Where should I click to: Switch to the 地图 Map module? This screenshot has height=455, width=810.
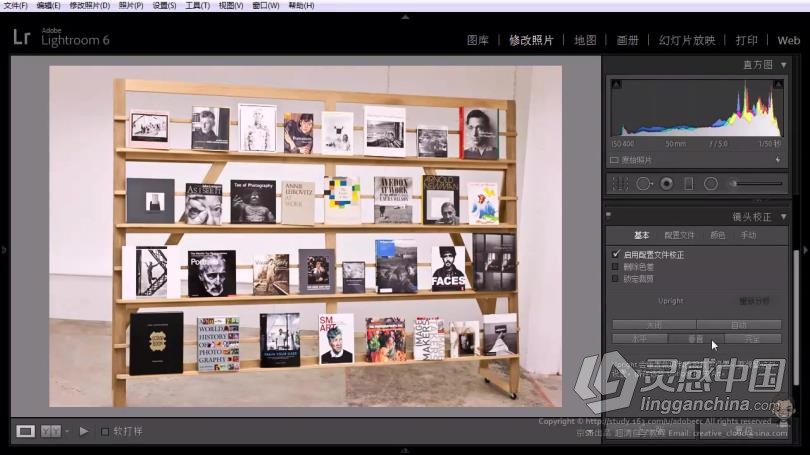585,40
